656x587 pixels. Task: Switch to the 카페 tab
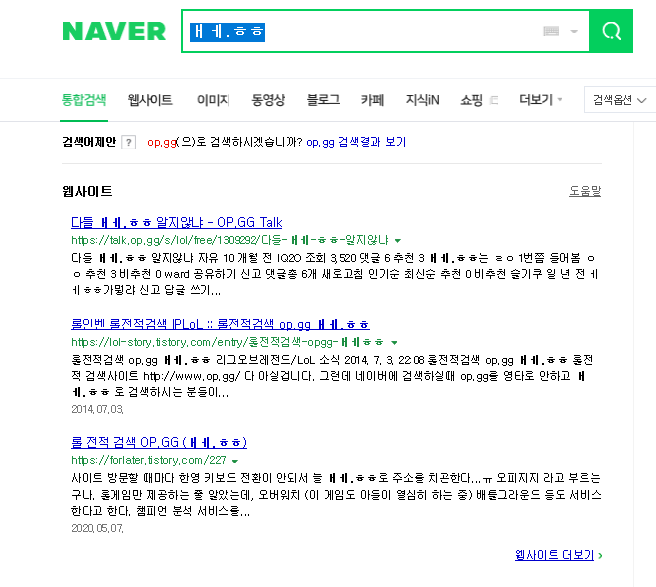click(x=372, y=100)
